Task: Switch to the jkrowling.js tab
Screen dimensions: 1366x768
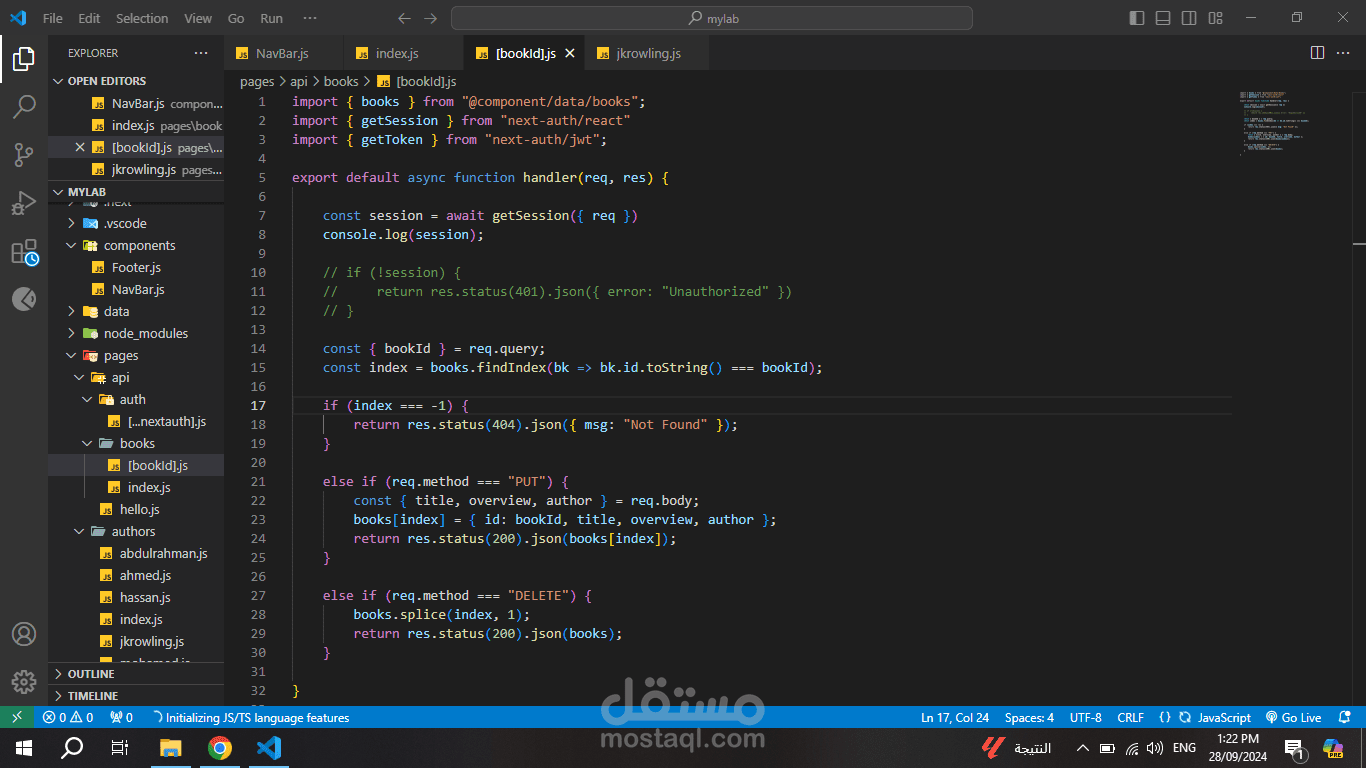Action: click(648, 53)
